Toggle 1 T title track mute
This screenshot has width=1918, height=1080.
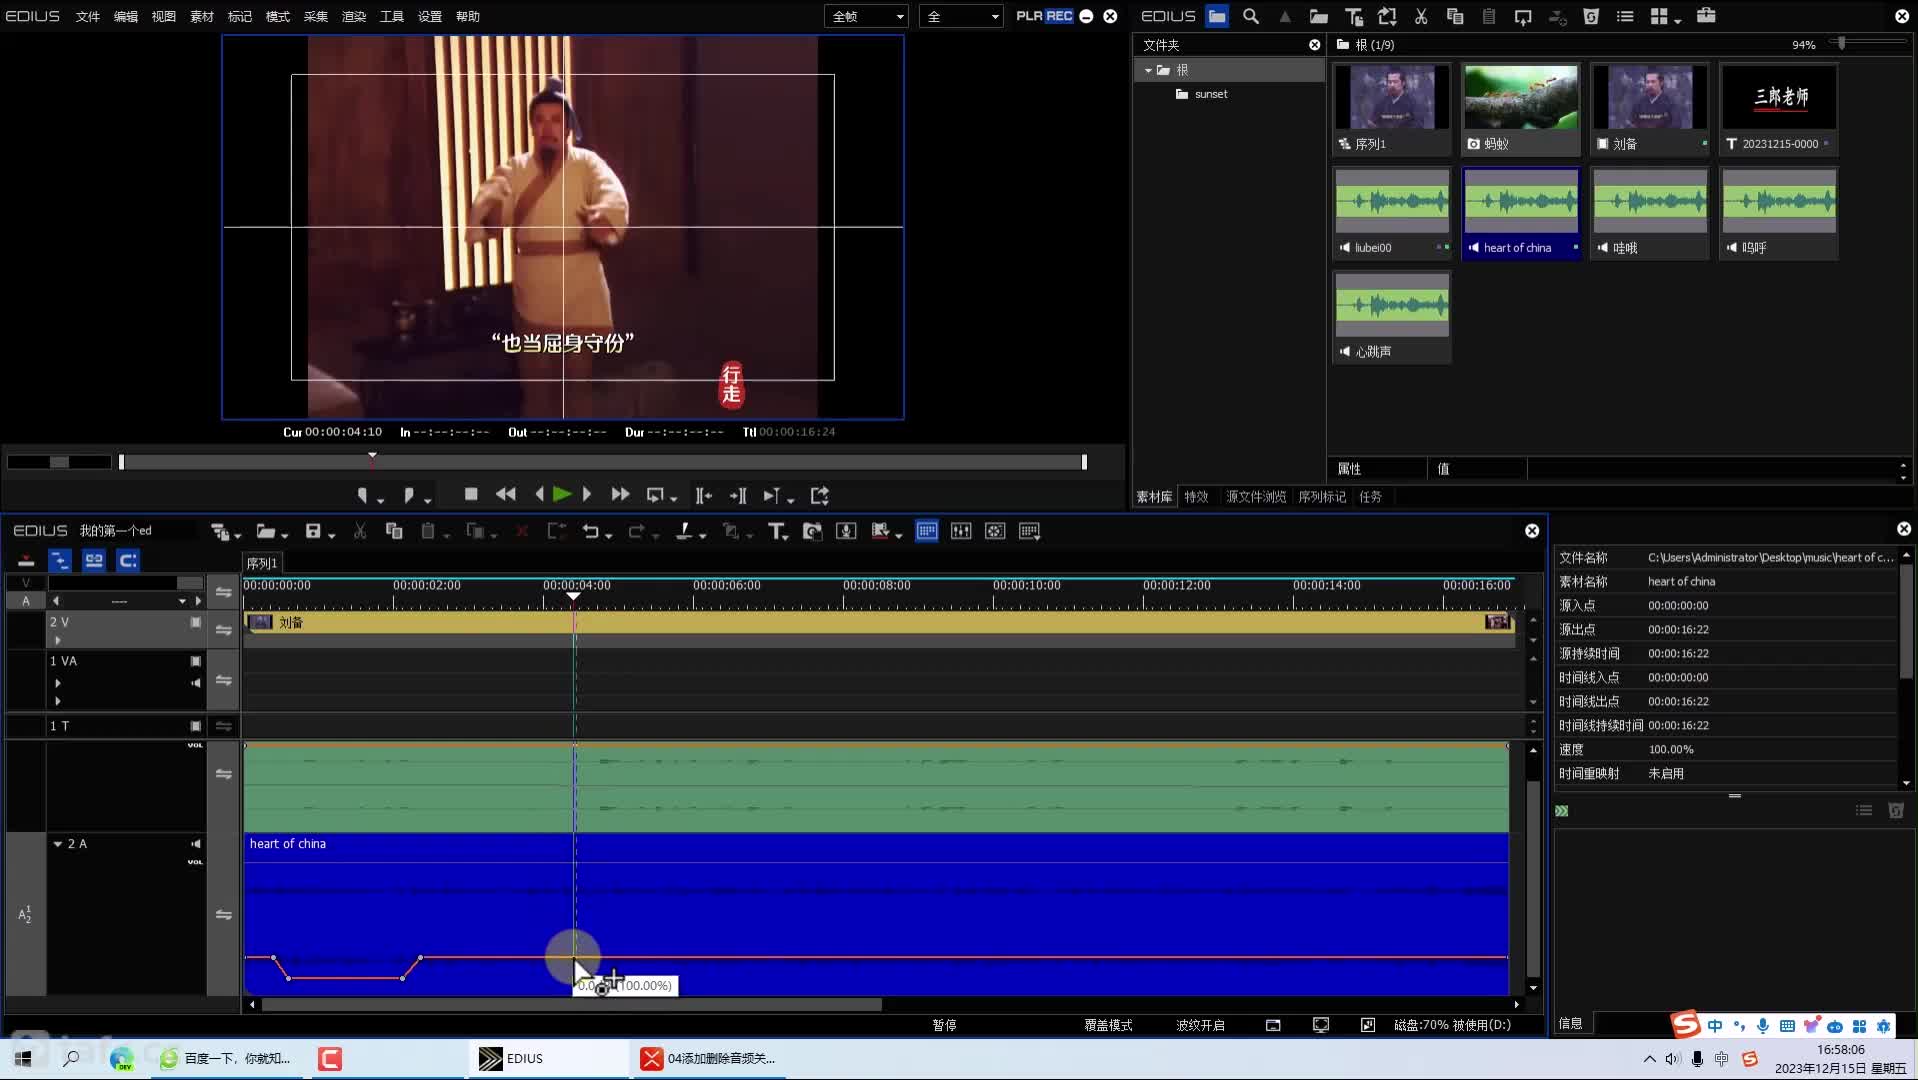click(195, 726)
